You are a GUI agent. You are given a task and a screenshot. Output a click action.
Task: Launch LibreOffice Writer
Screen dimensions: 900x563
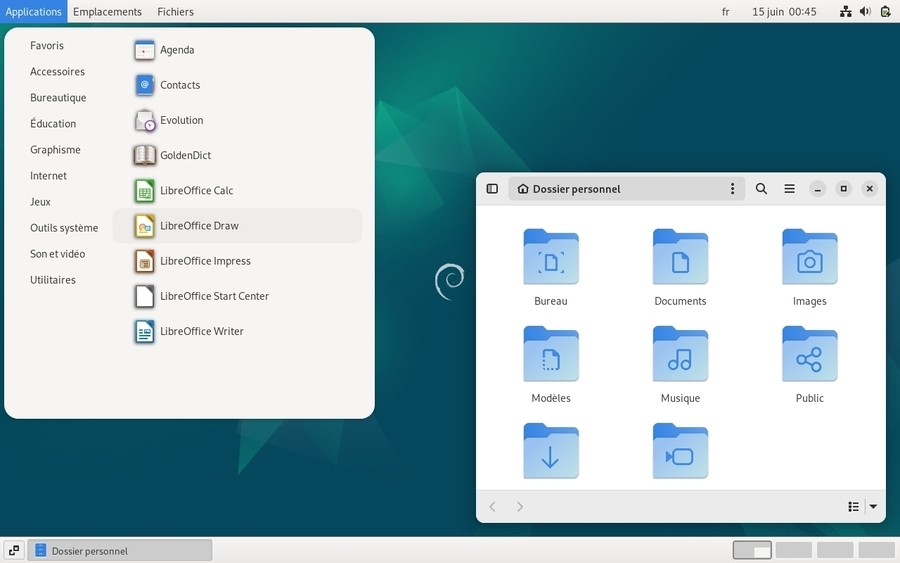237,331
